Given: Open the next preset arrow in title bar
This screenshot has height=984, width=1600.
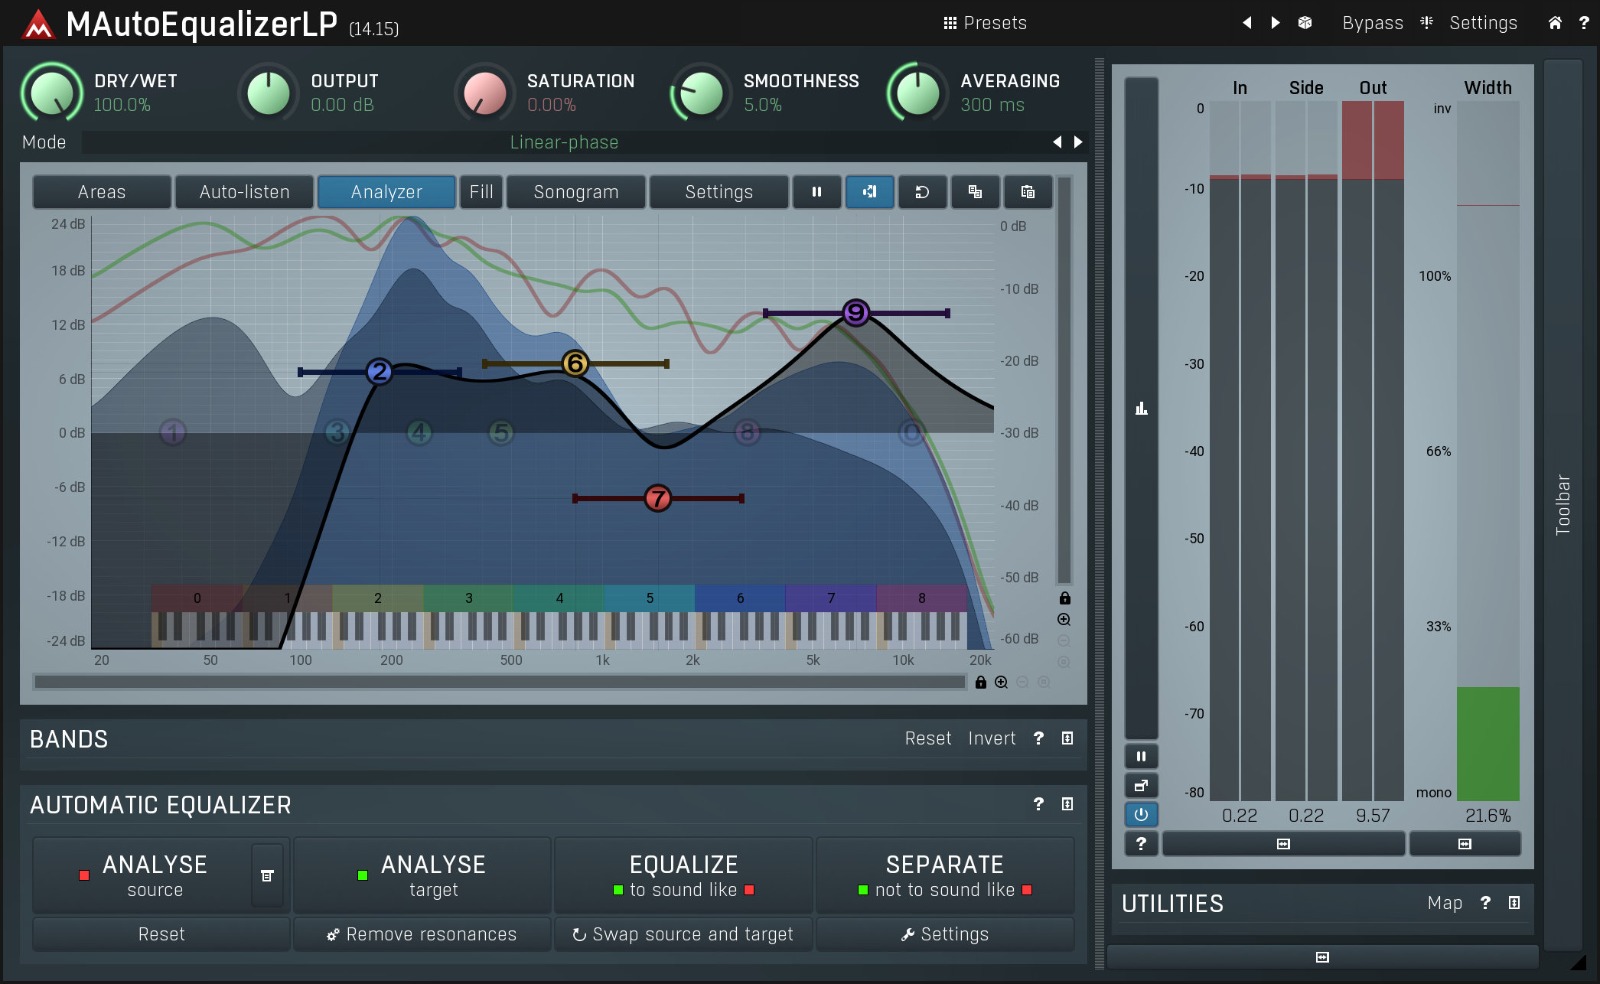Looking at the screenshot, I should pyautogui.click(x=1275, y=22).
